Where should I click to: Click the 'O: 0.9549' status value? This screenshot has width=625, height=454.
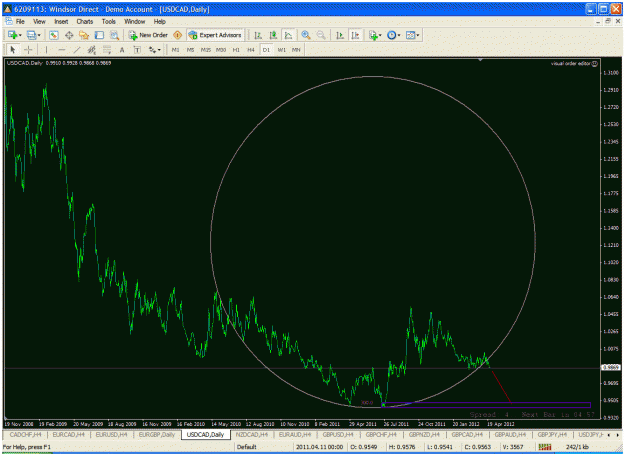[x=364, y=447]
